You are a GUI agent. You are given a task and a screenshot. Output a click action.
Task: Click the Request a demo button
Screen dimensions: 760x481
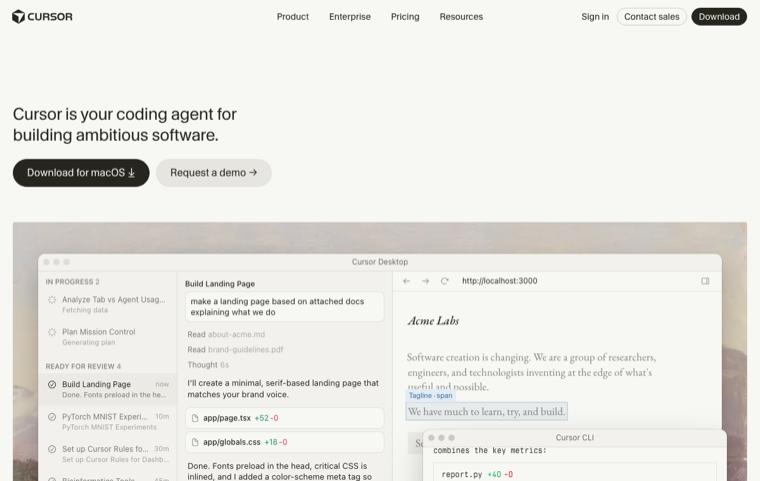[x=213, y=173]
